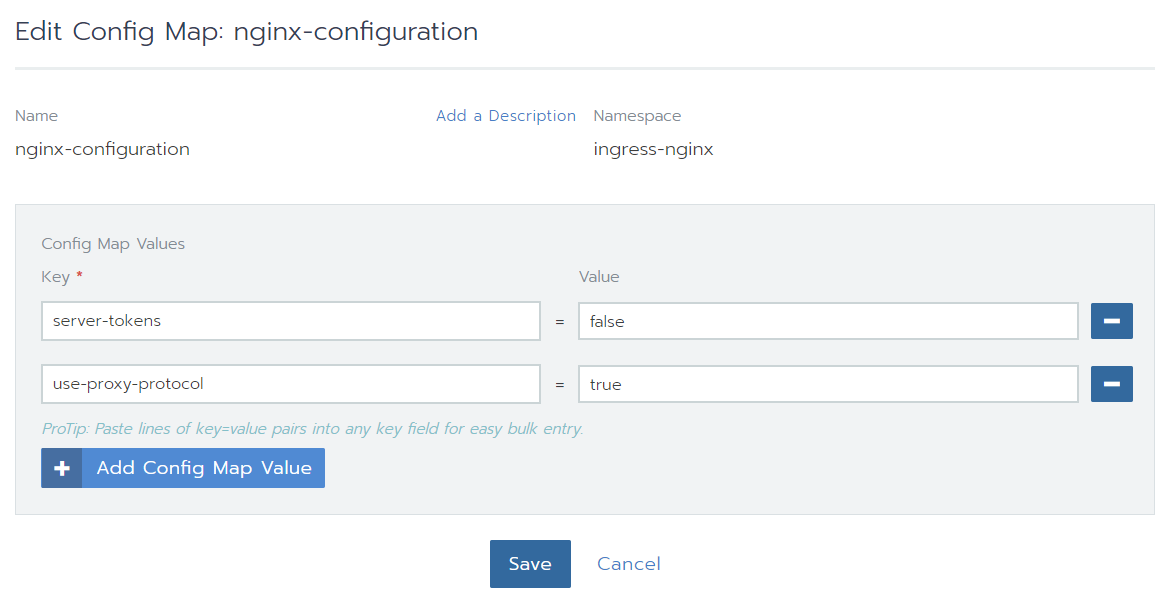
Task: Click the ProTip bulk entry hint text
Action: [x=312, y=429]
